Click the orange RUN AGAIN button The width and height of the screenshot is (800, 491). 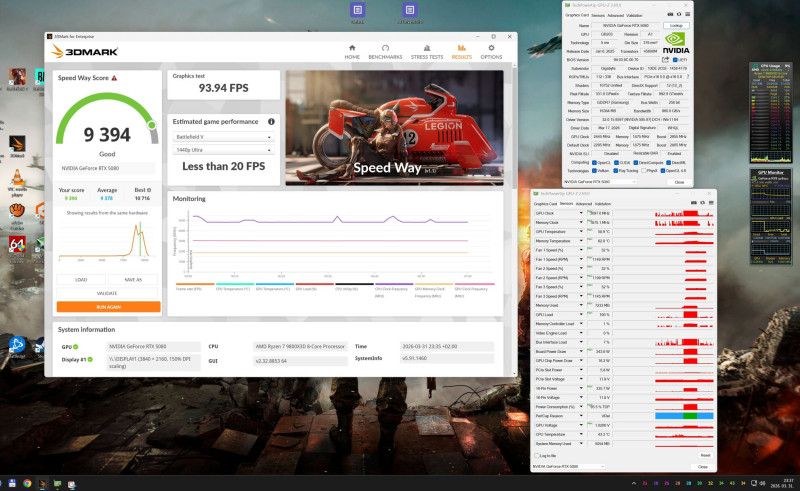(108, 307)
